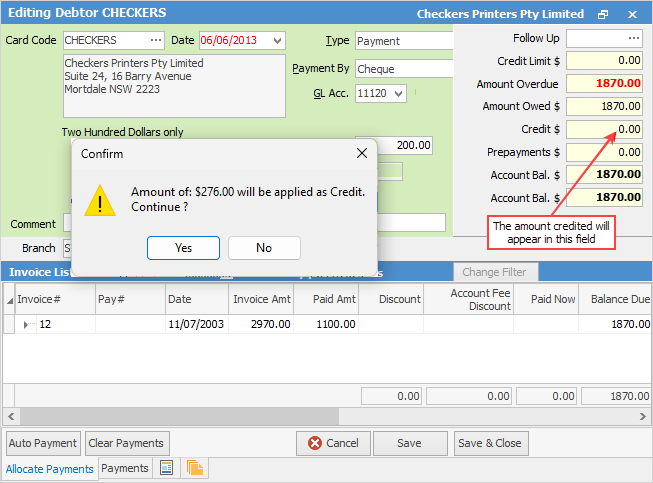Switch to the Payments tab

tap(125, 468)
